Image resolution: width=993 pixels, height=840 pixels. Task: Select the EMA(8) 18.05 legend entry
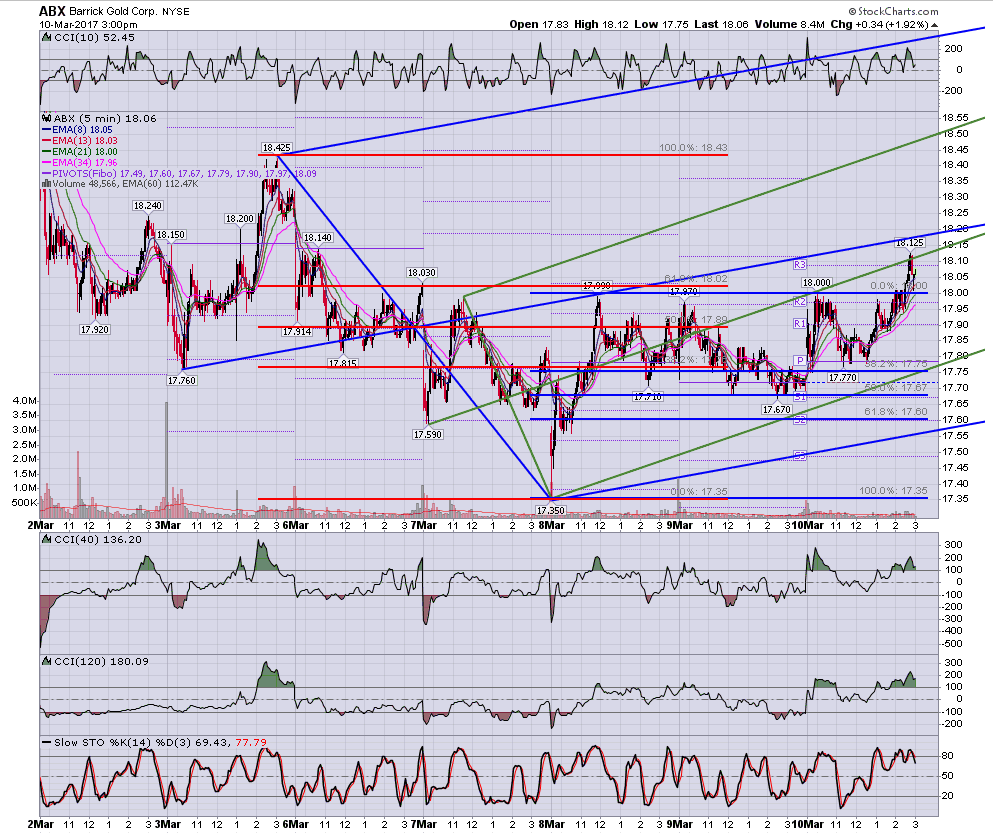tap(77, 130)
